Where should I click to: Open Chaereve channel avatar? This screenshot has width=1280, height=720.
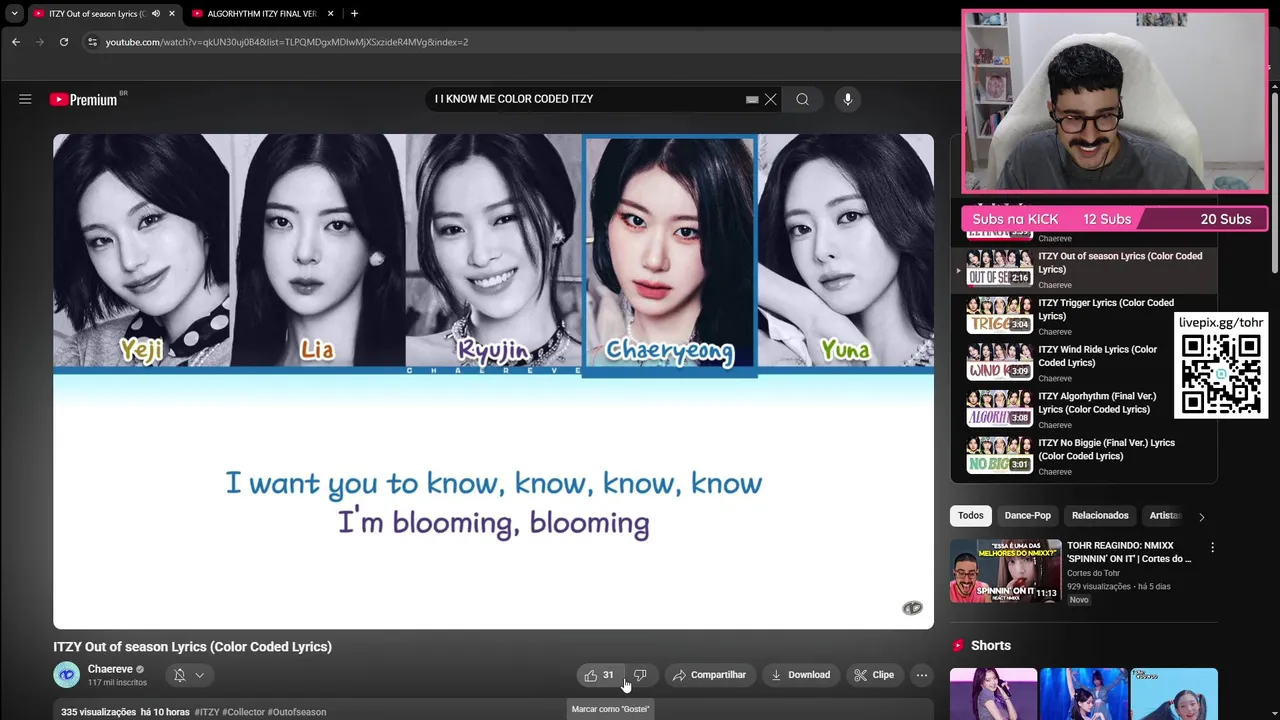pyautogui.click(x=66, y=675)
